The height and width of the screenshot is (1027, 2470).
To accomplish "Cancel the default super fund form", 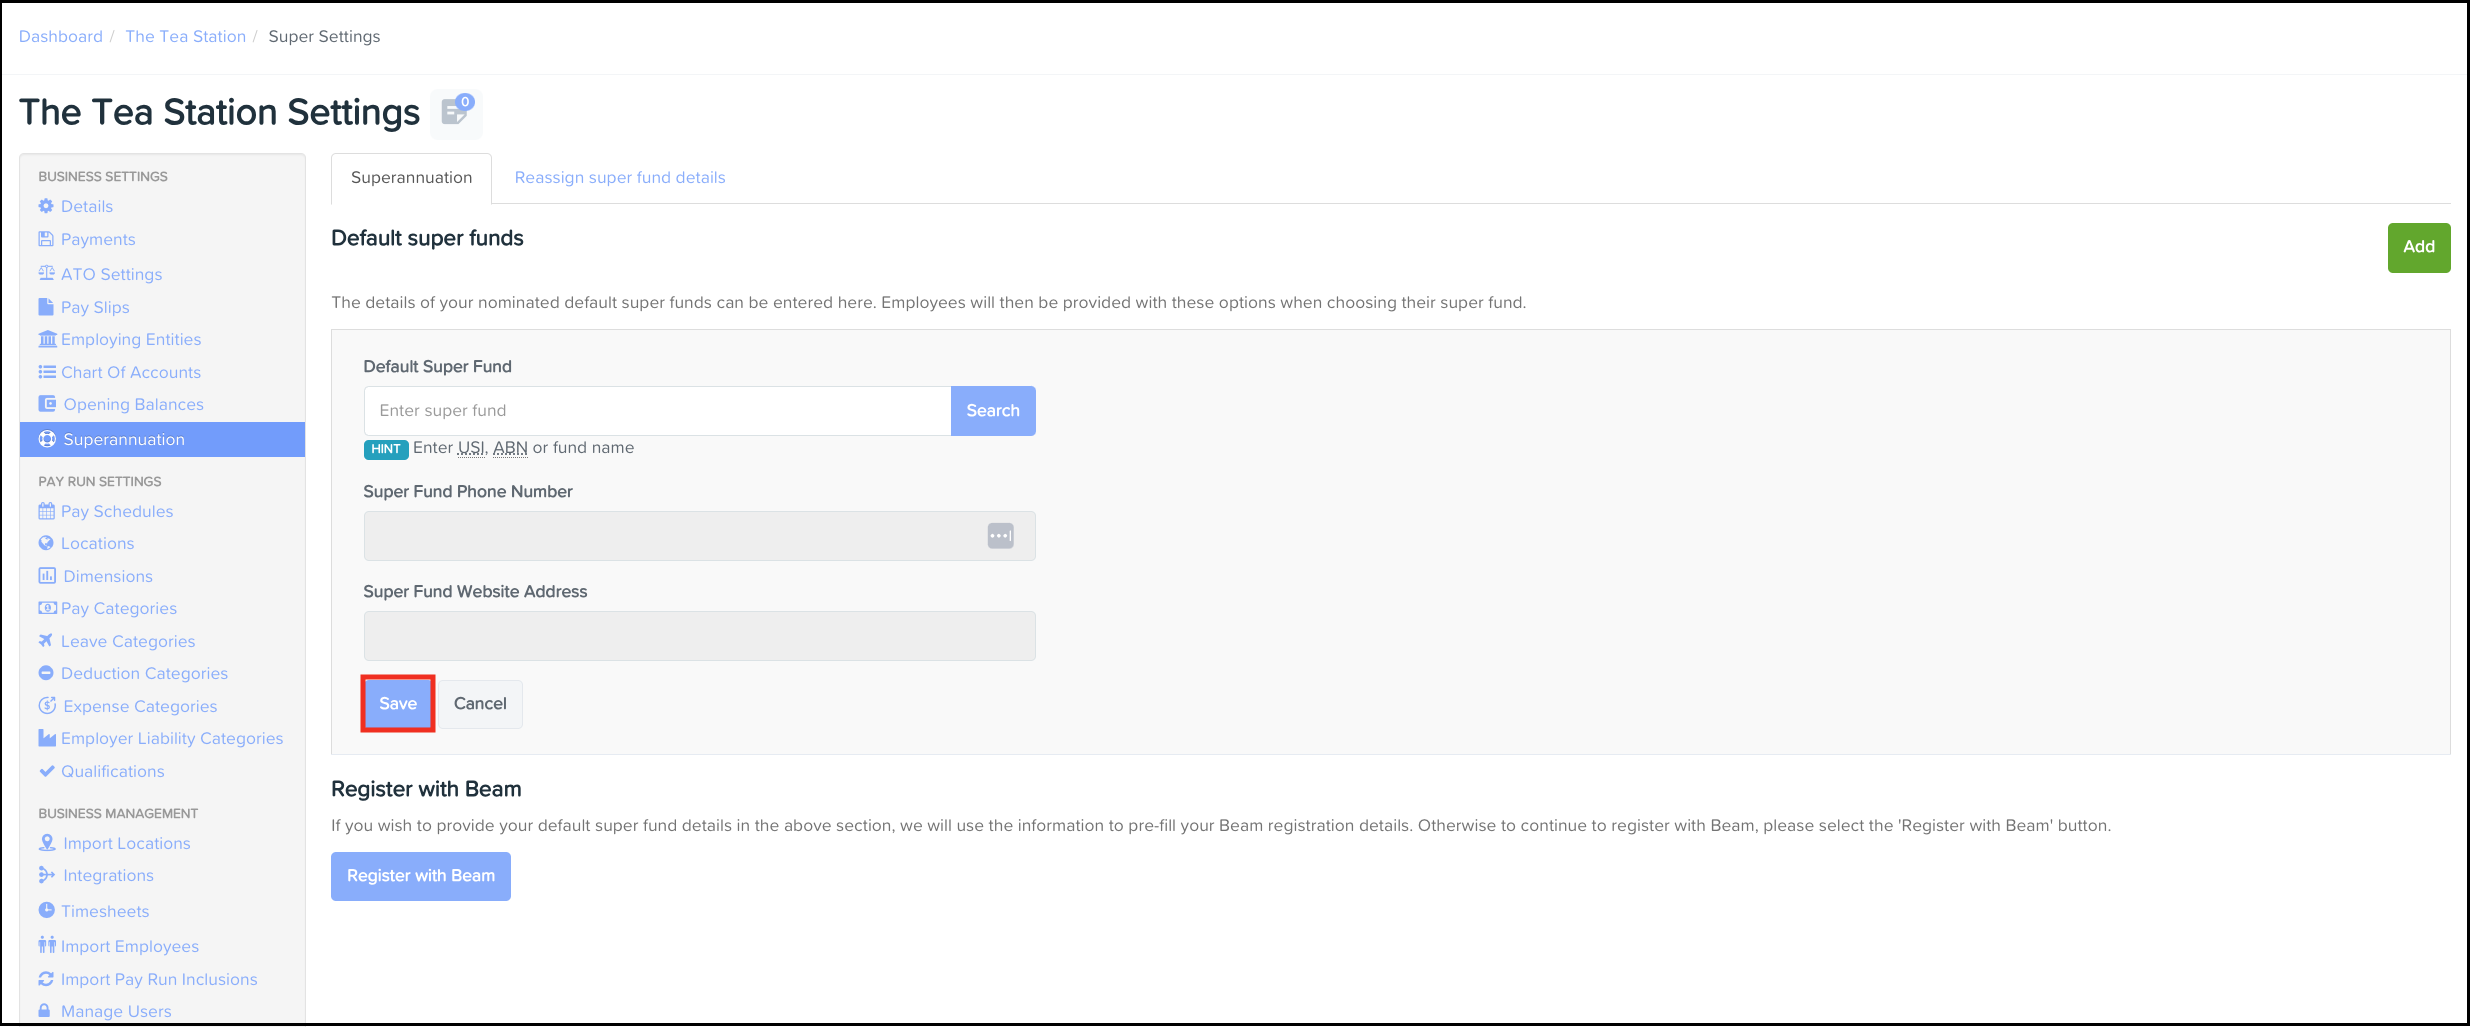I will point(480,704).
